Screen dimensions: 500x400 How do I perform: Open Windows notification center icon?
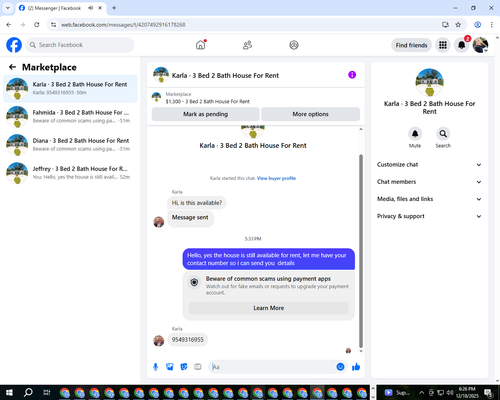(x=489, y=393)
